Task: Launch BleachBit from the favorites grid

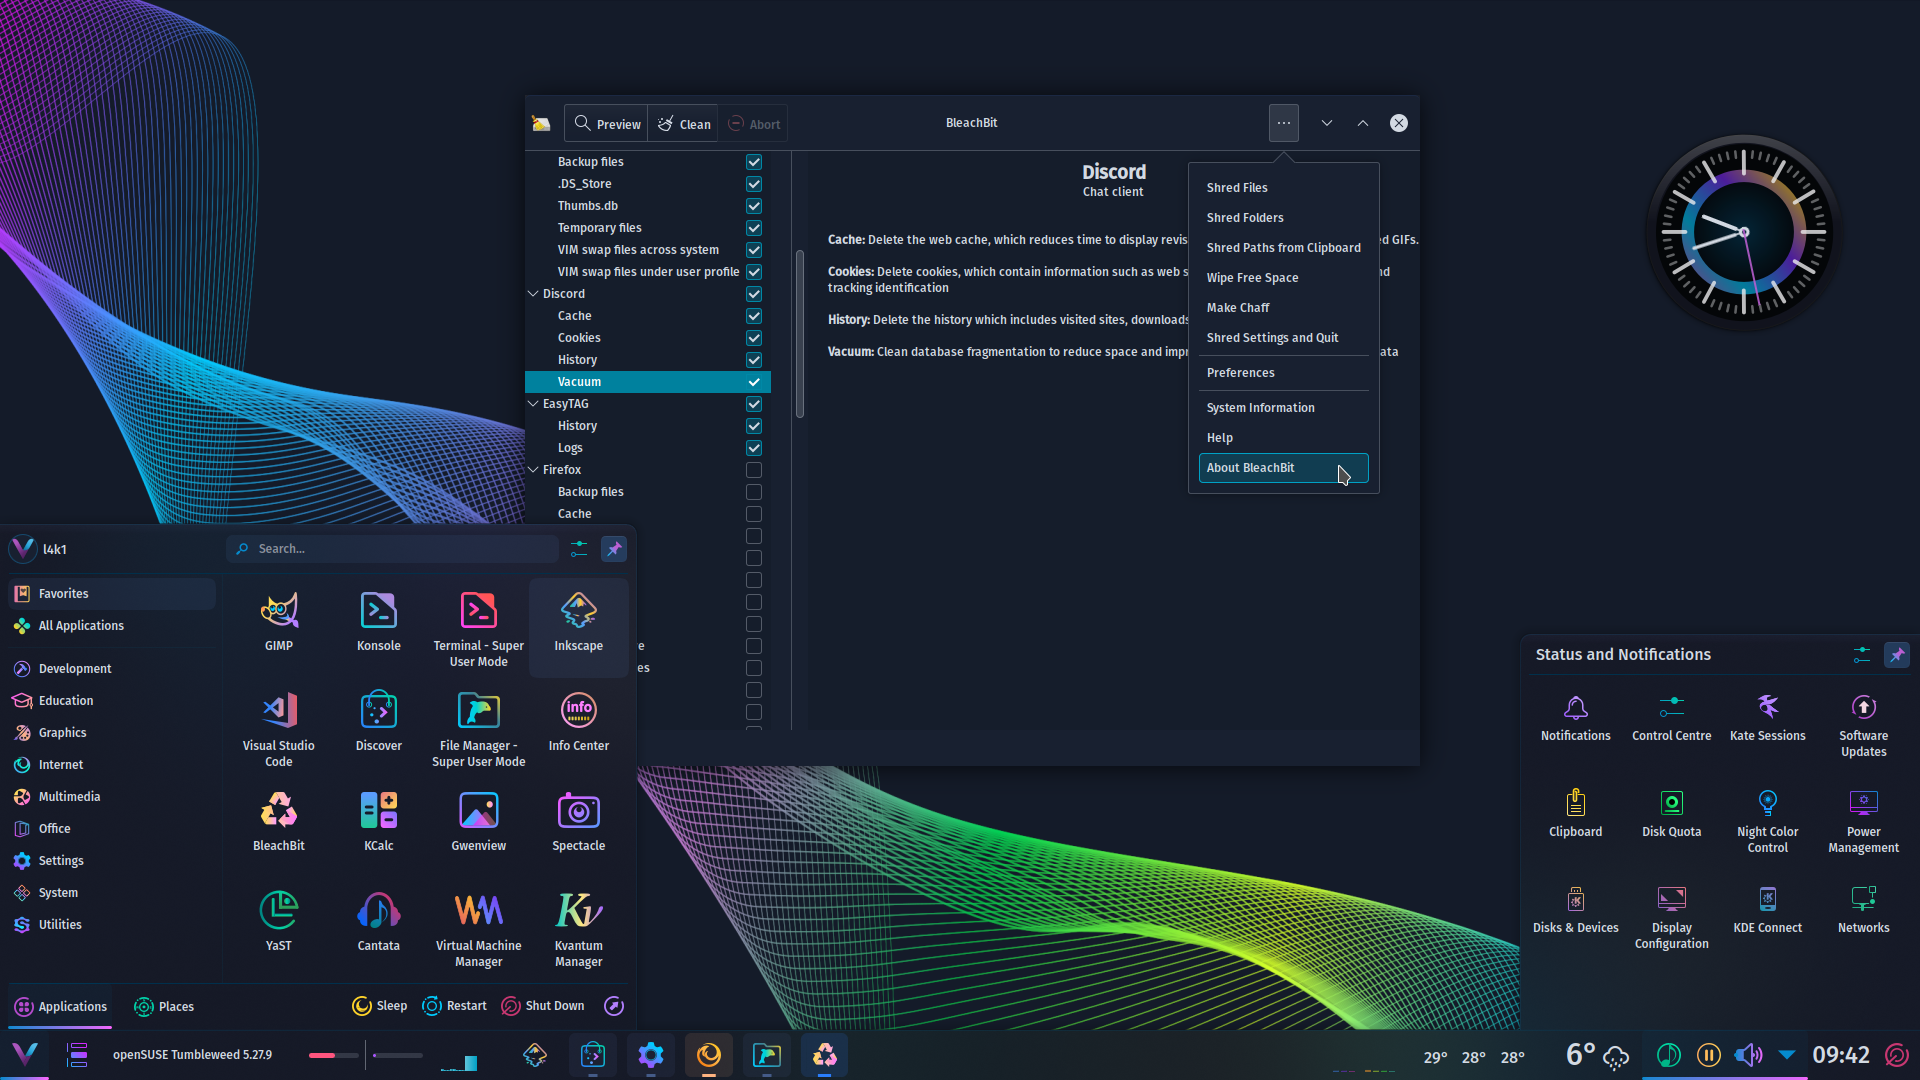Action: [279, 822]
